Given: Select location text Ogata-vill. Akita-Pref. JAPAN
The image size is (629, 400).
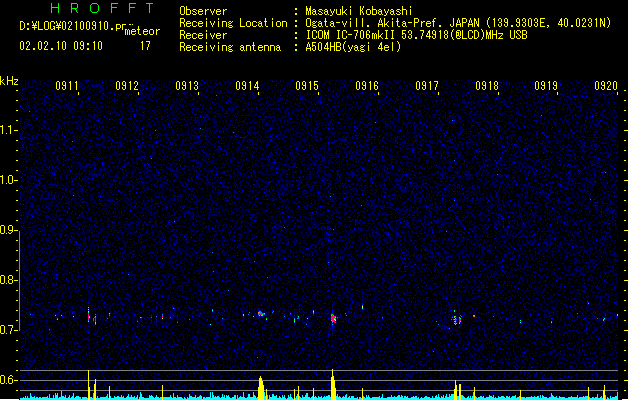Looking at the screenshot, I should tap(392, 23).
